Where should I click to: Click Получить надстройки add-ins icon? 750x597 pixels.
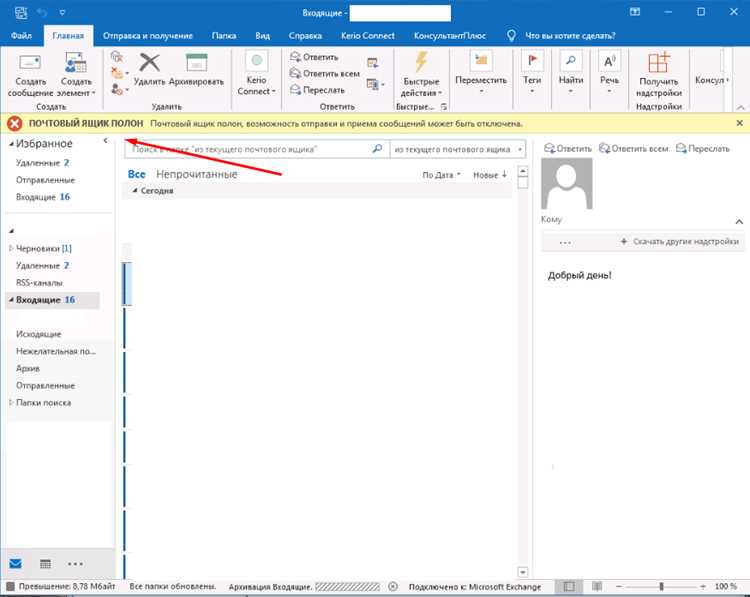click(x=659, y=74)
